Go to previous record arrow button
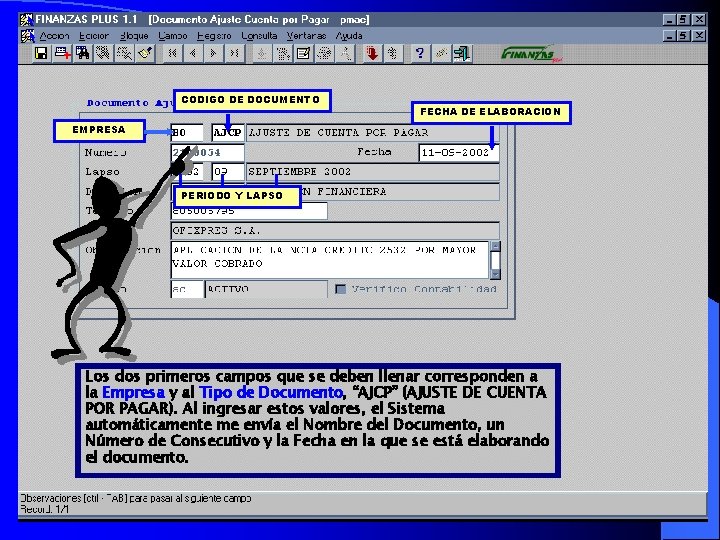Image resolution: width=720 pixels, height=540 pixels. pyautogui.click(x=193, y=54)
